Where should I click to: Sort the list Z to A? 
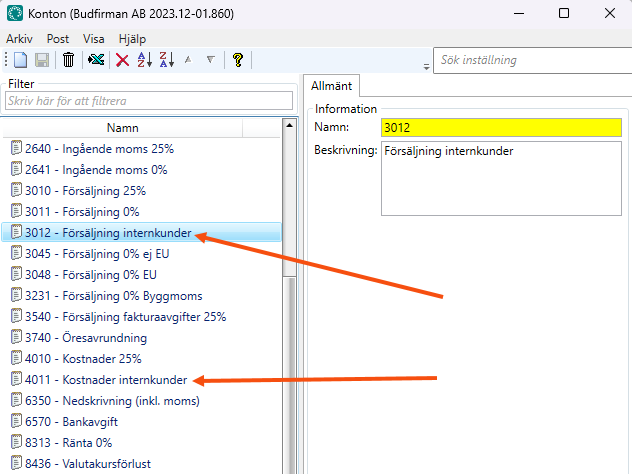pyautogui.click(x=166, y=60)
